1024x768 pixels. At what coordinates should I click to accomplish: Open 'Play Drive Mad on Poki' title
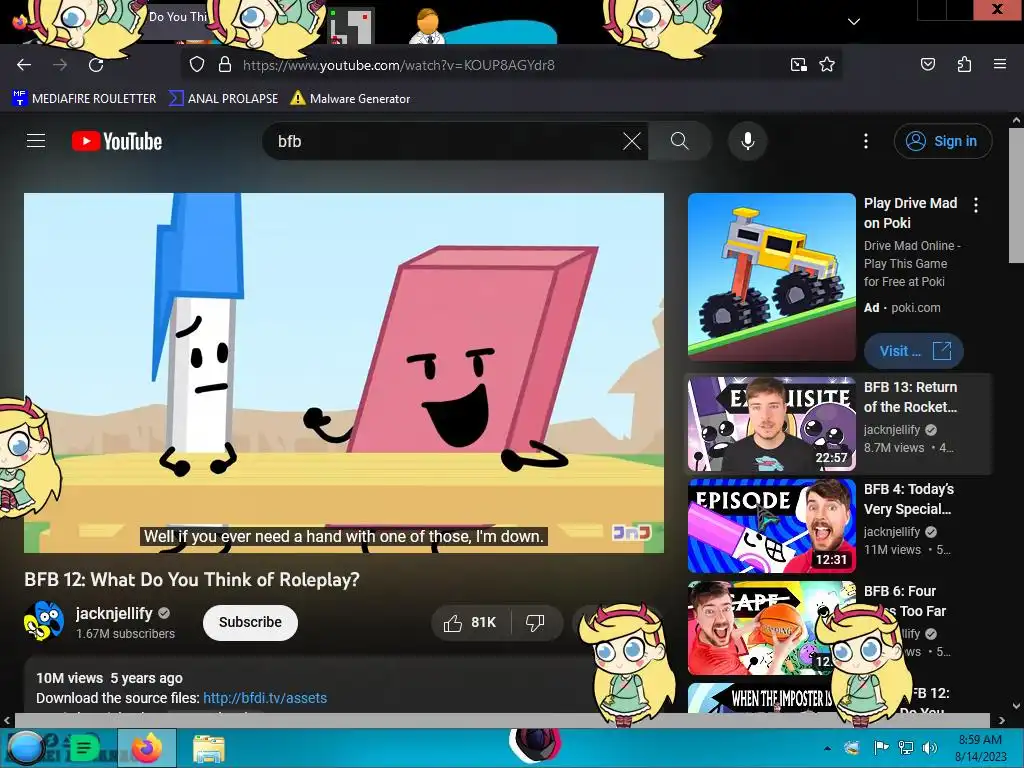tap(910, 213)
